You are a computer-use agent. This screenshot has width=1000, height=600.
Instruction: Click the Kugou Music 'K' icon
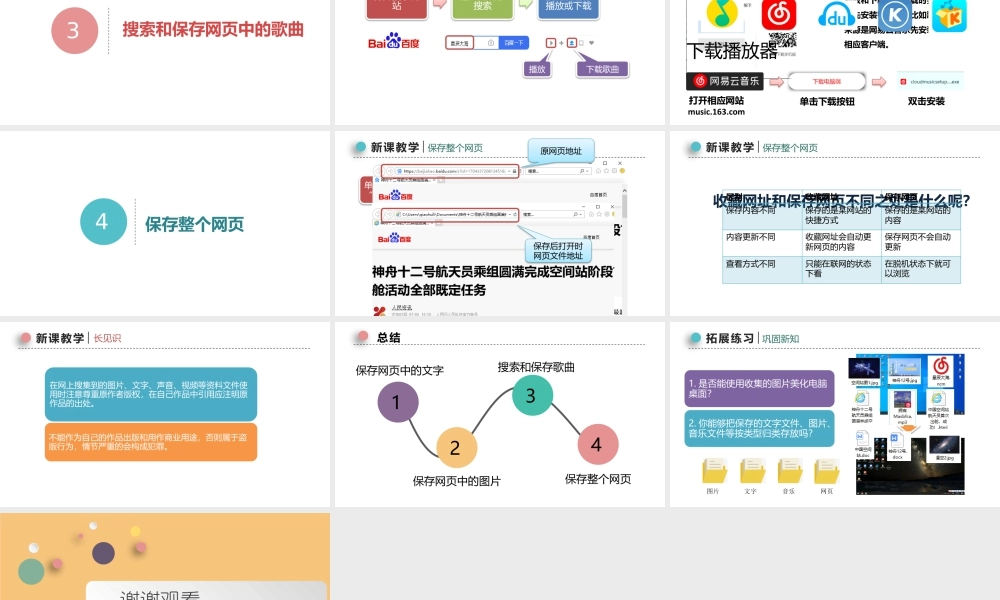pyautogui.click(x=894, y=14)
